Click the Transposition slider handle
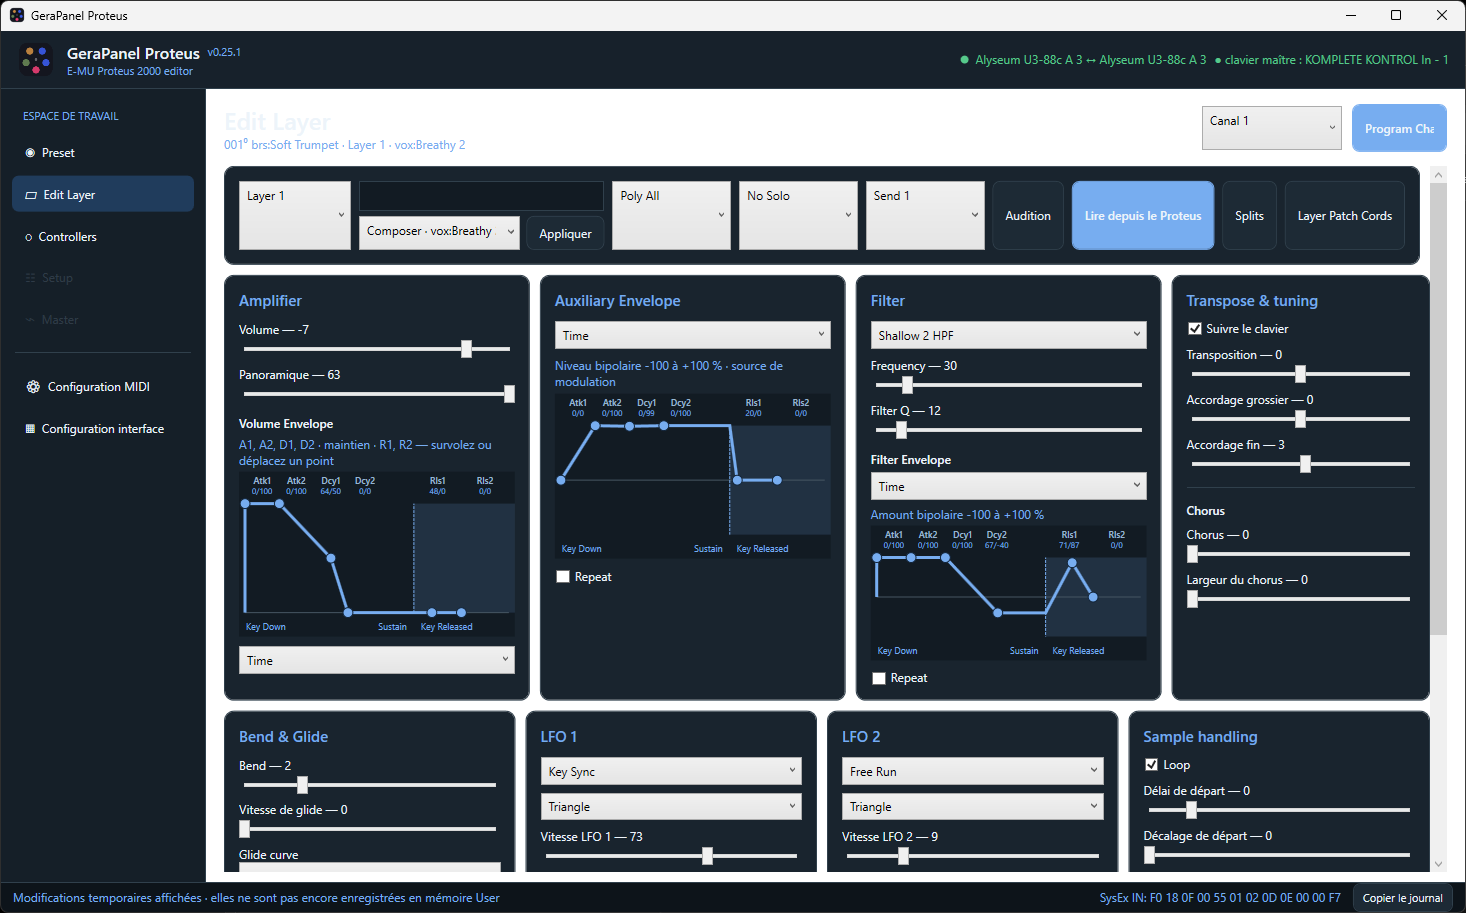This screenshot has width=1466, height=913. coord(1300,373)
